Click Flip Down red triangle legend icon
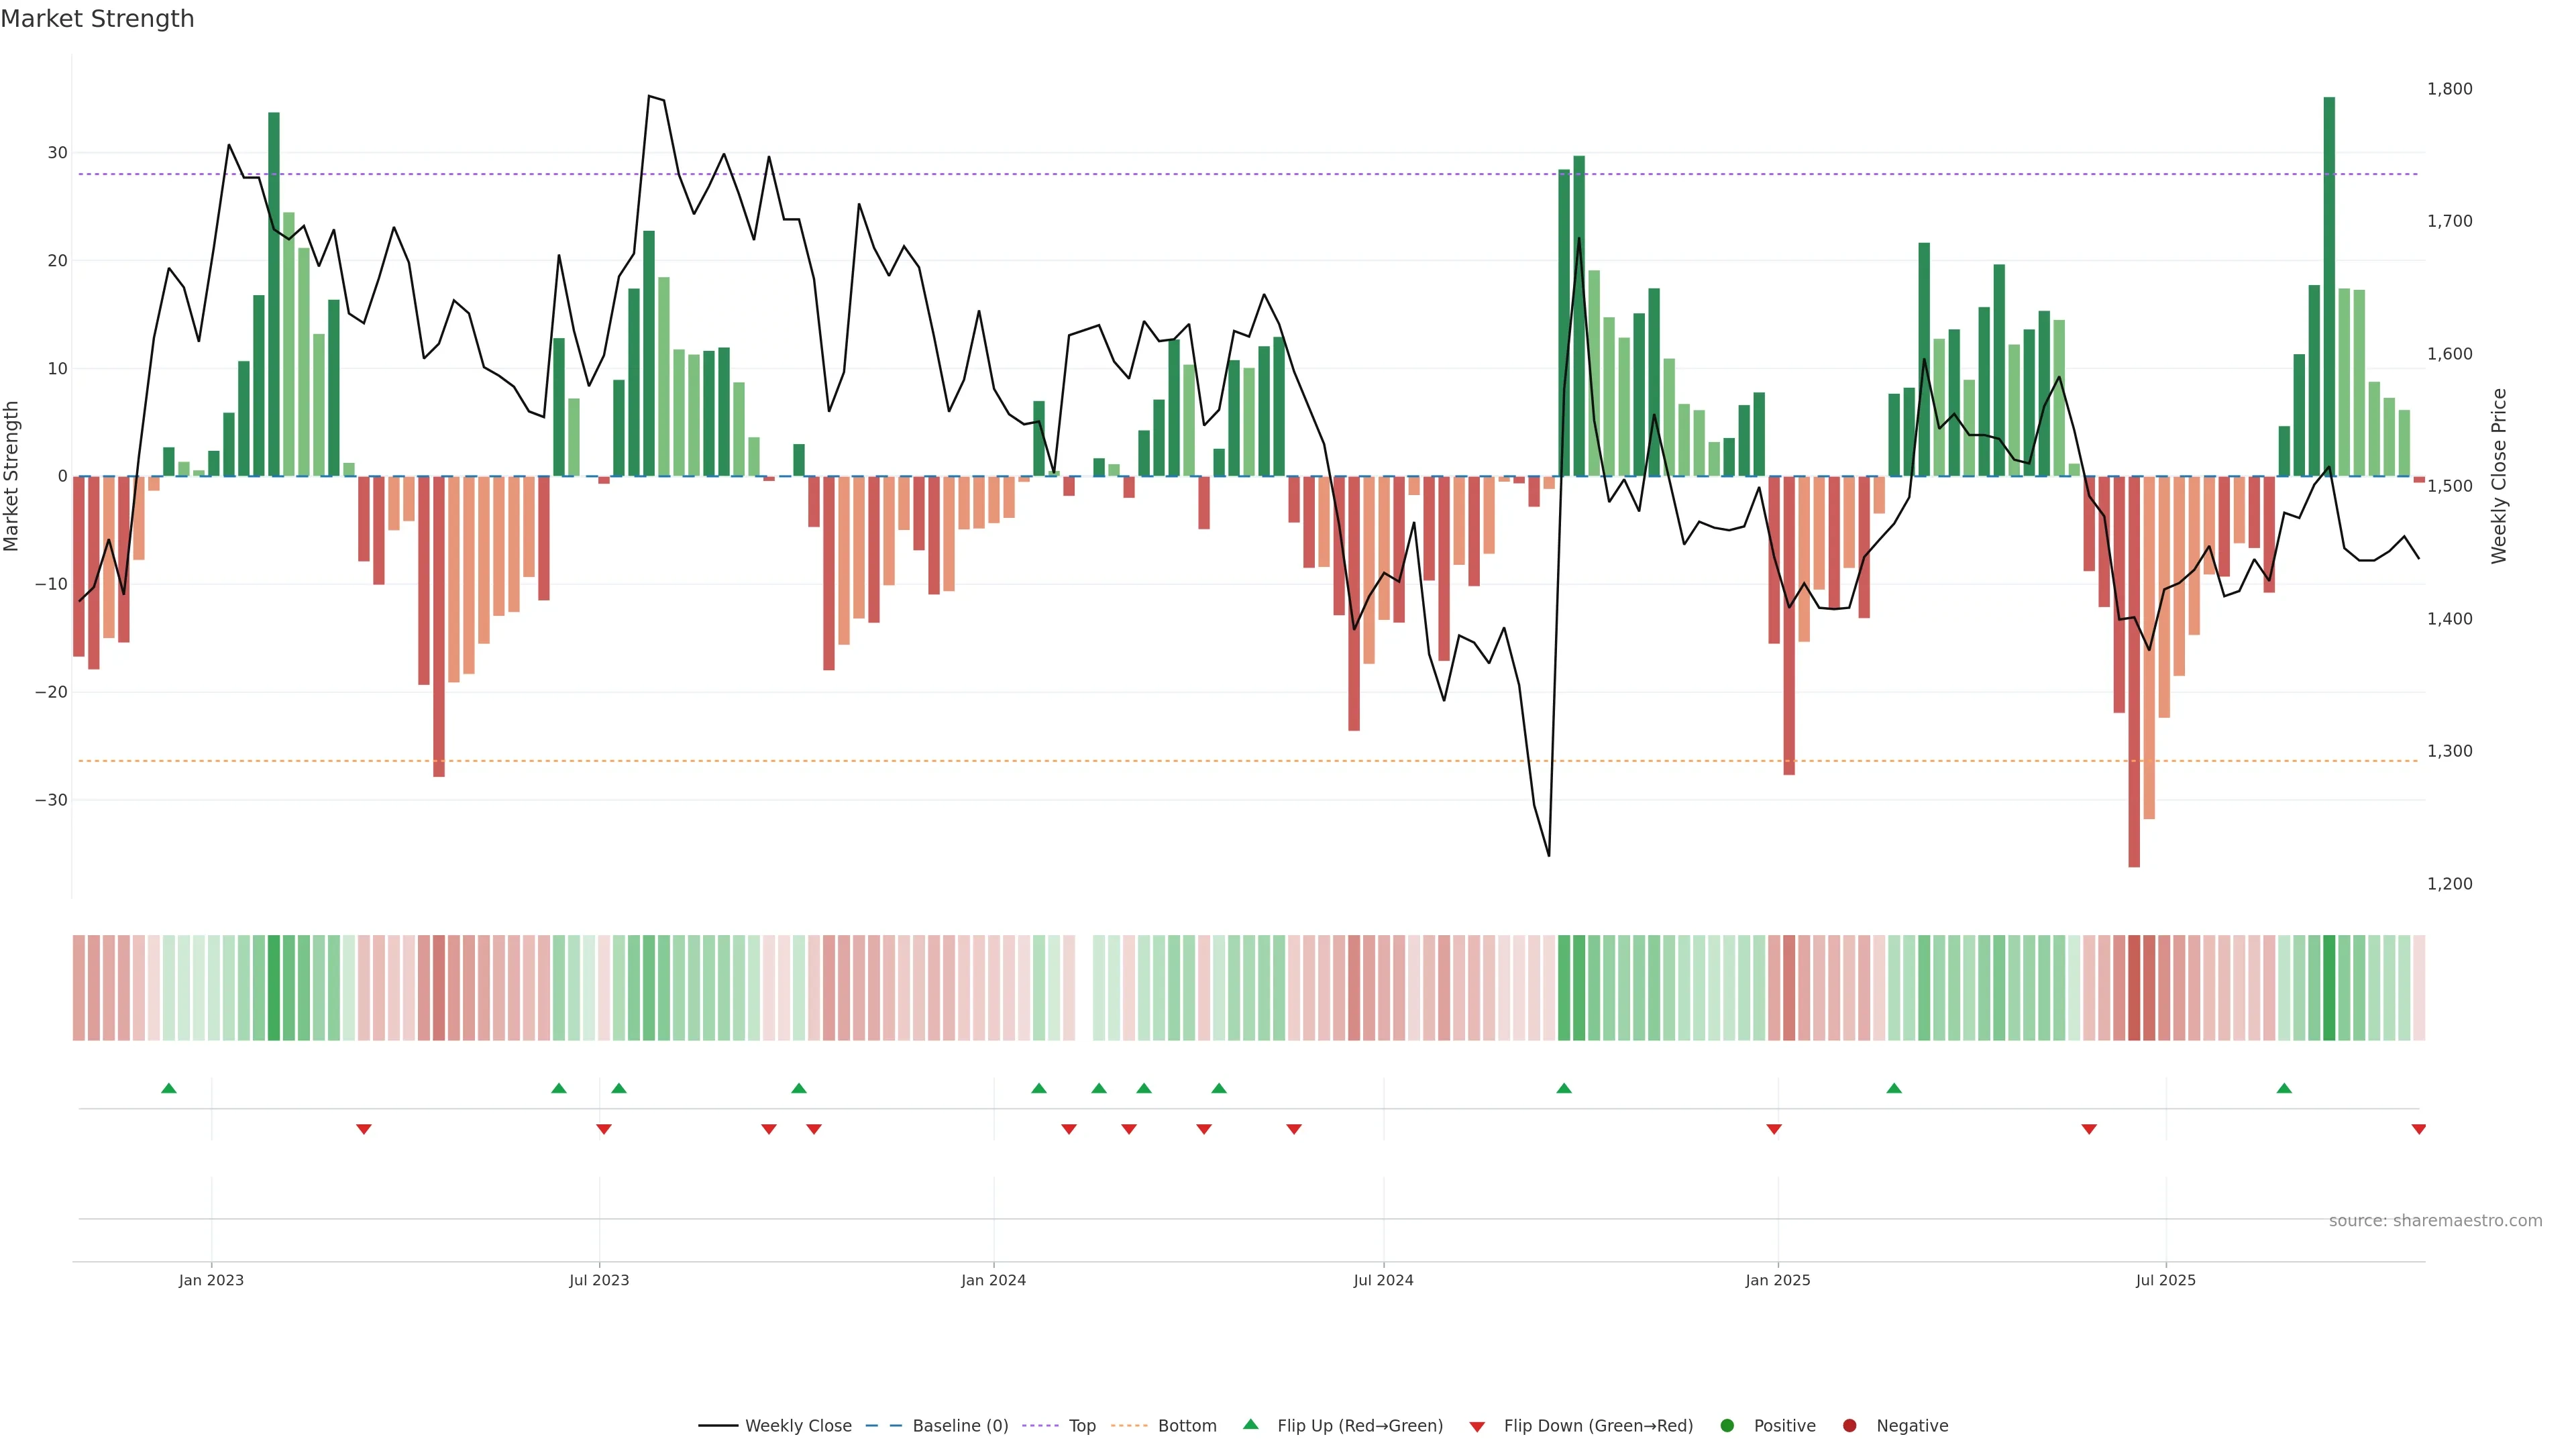The width and height of the screenshot is (2576, 1449). point(1477,1427)
